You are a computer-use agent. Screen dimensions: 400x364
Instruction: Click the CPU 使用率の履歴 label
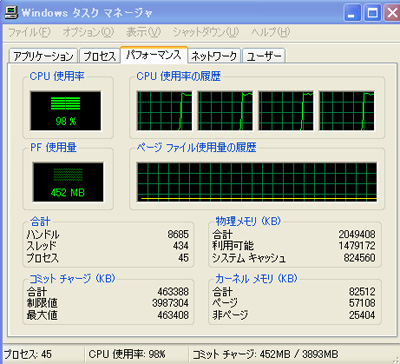179,76
